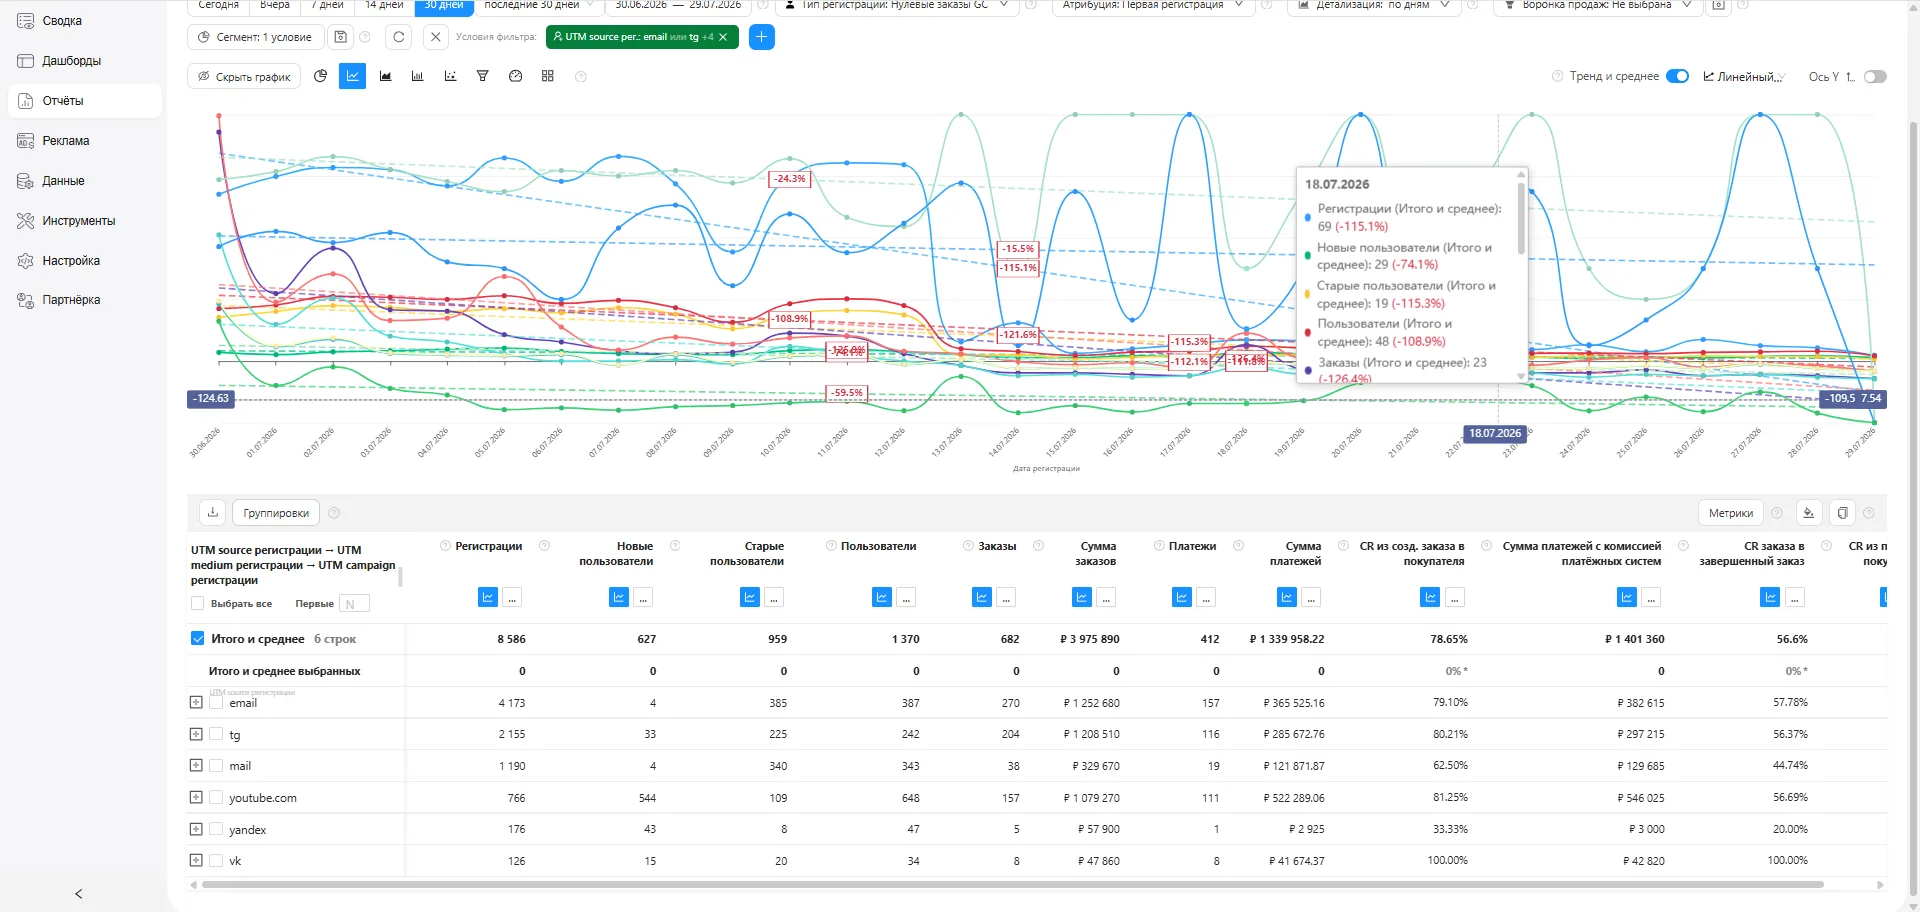Click the horizontal table scrollbar
Image resolution: width=1920 pixels, height=912 pixels.
1012,885
